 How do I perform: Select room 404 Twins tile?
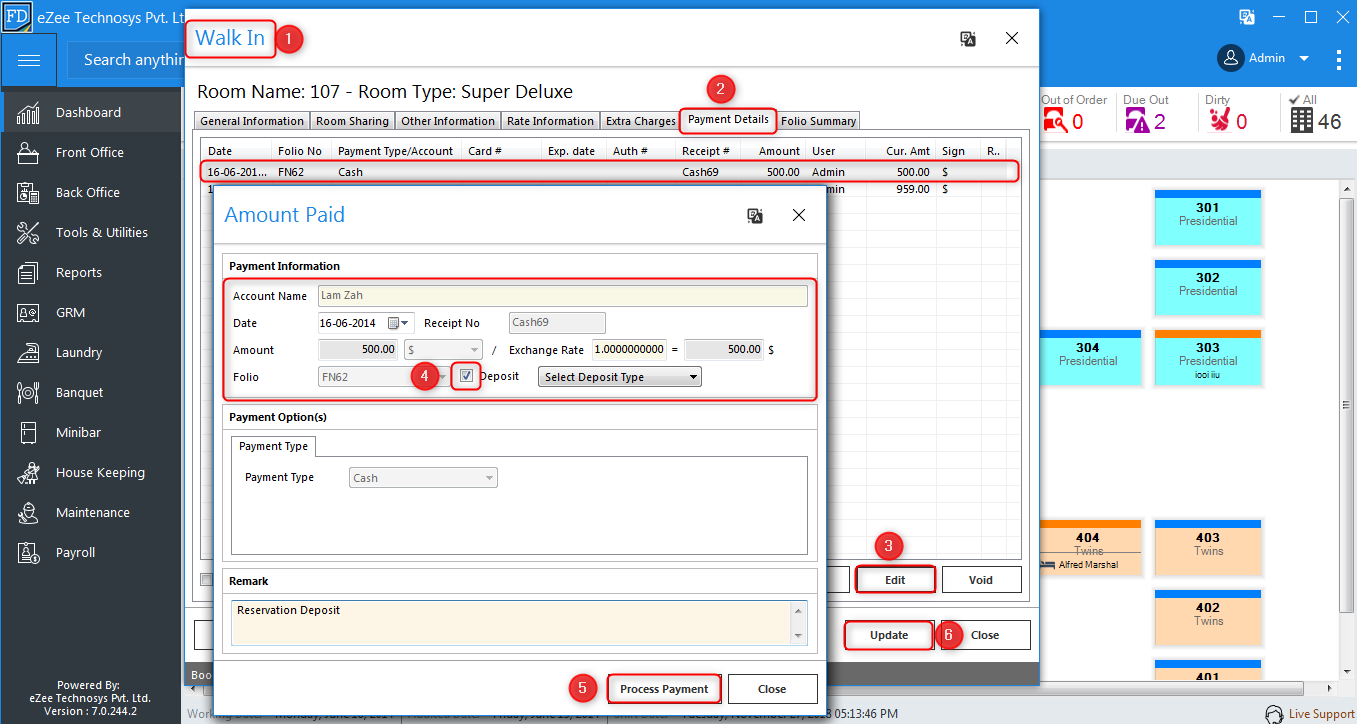tap(1088, 548)
